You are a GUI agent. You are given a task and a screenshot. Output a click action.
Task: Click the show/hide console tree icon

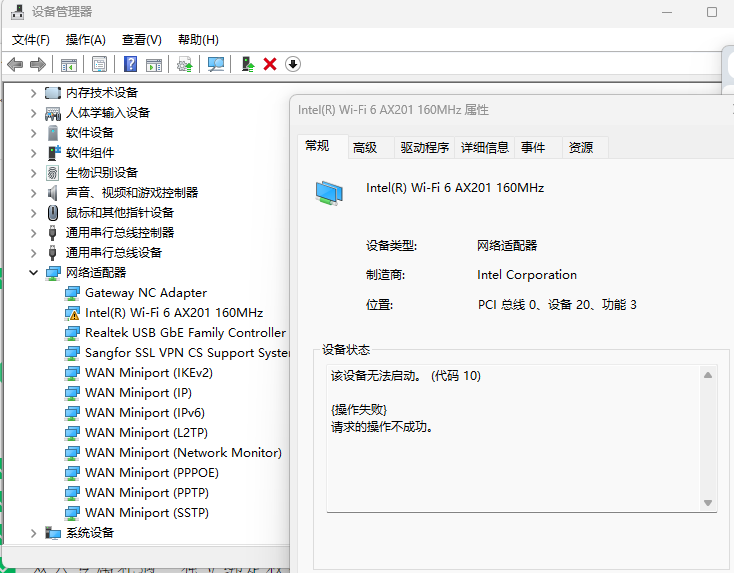click(x=68, y=64)
